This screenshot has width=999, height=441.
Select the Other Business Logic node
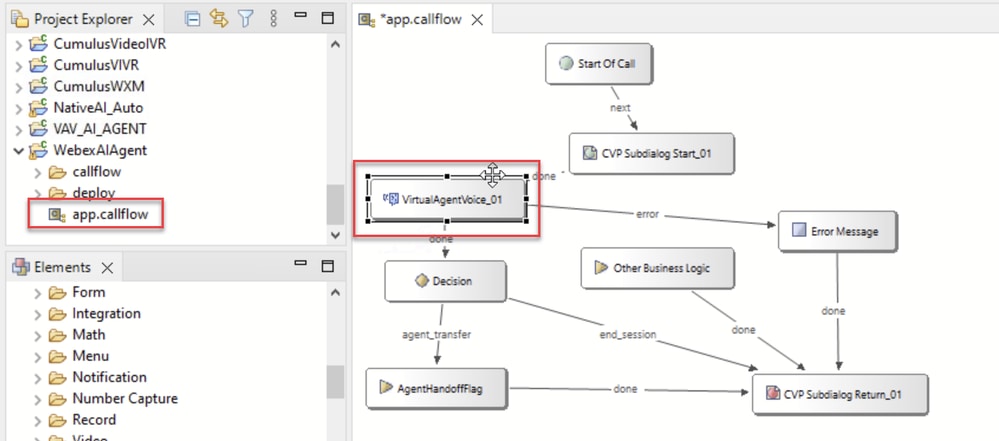658,268
